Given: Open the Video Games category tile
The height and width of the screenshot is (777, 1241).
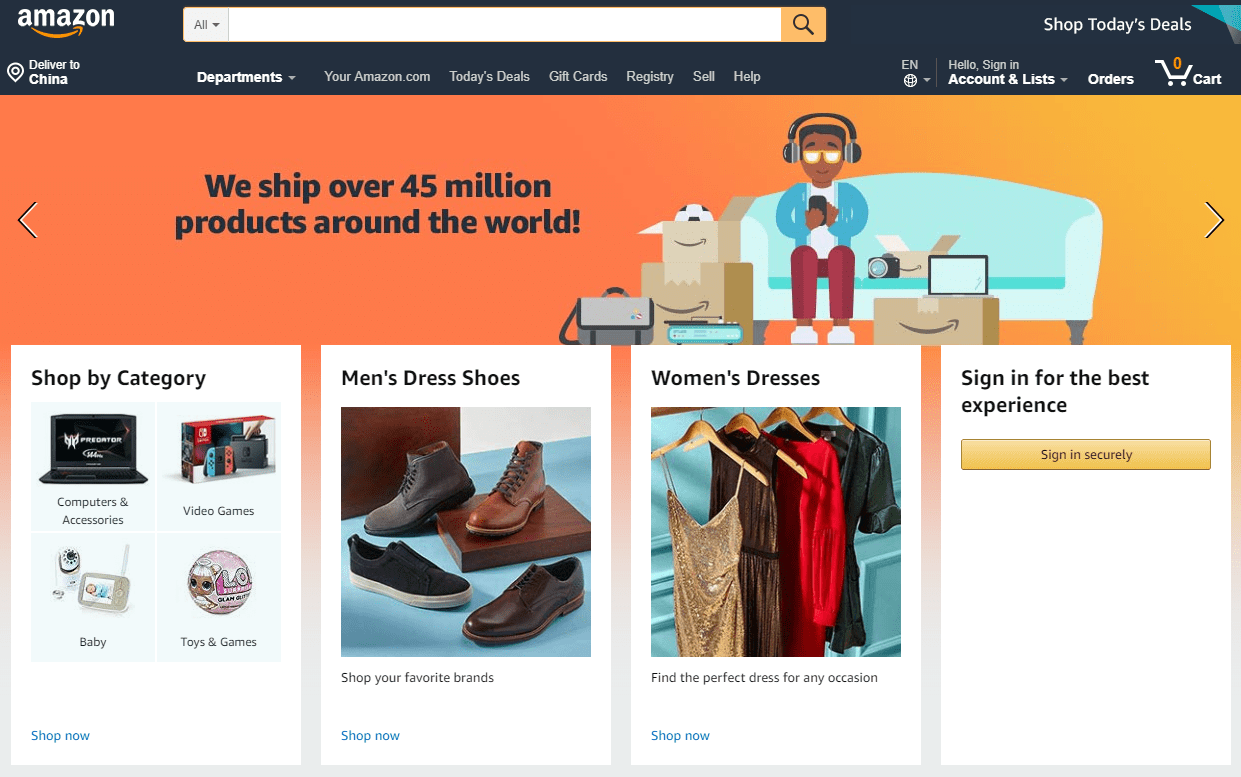Looking at the screenshot, I should (219, 466).
